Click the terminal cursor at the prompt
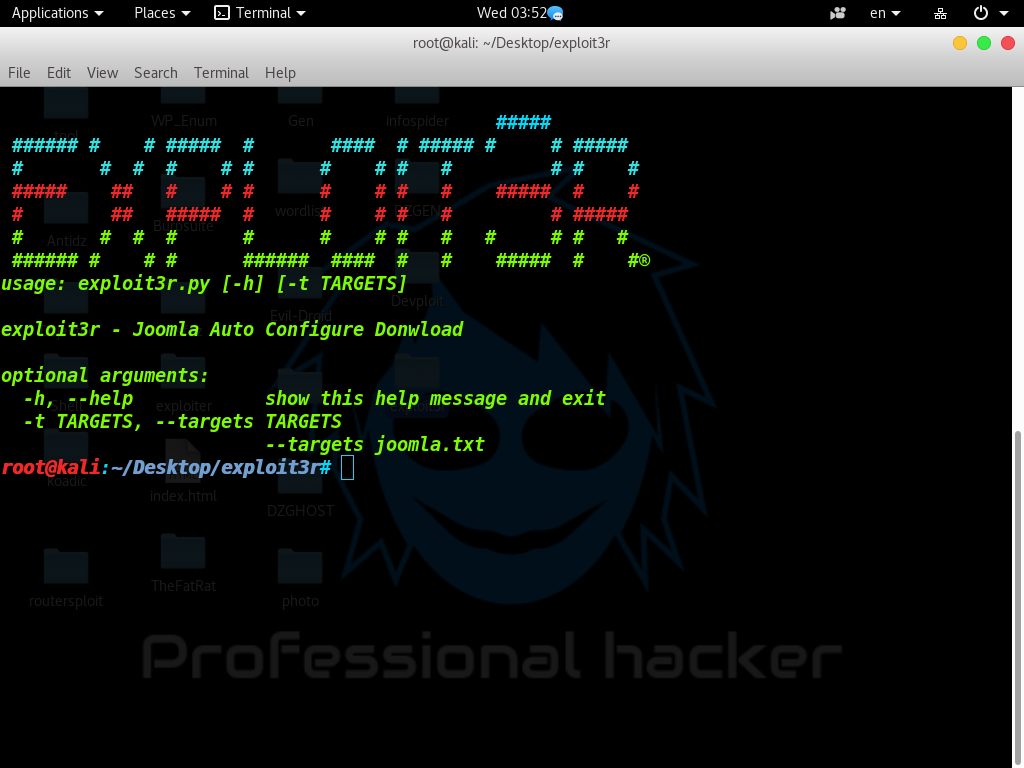This screenshot has width=1024, height=768. point(347,468)
